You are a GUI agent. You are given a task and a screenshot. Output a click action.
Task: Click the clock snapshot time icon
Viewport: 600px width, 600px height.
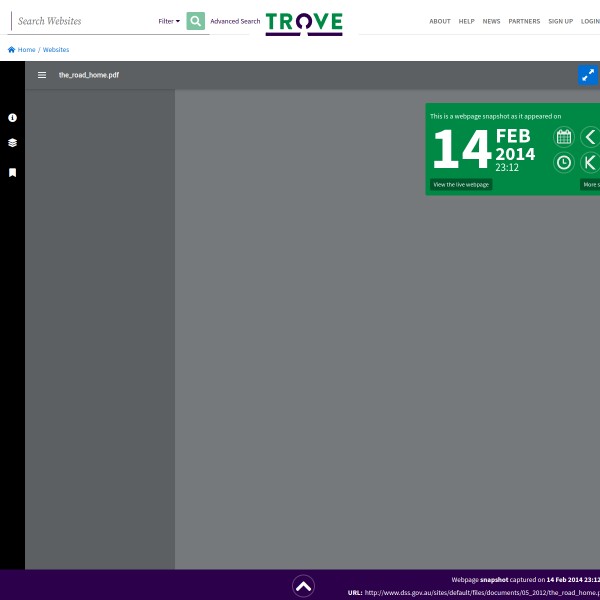[x=564, y=162]
